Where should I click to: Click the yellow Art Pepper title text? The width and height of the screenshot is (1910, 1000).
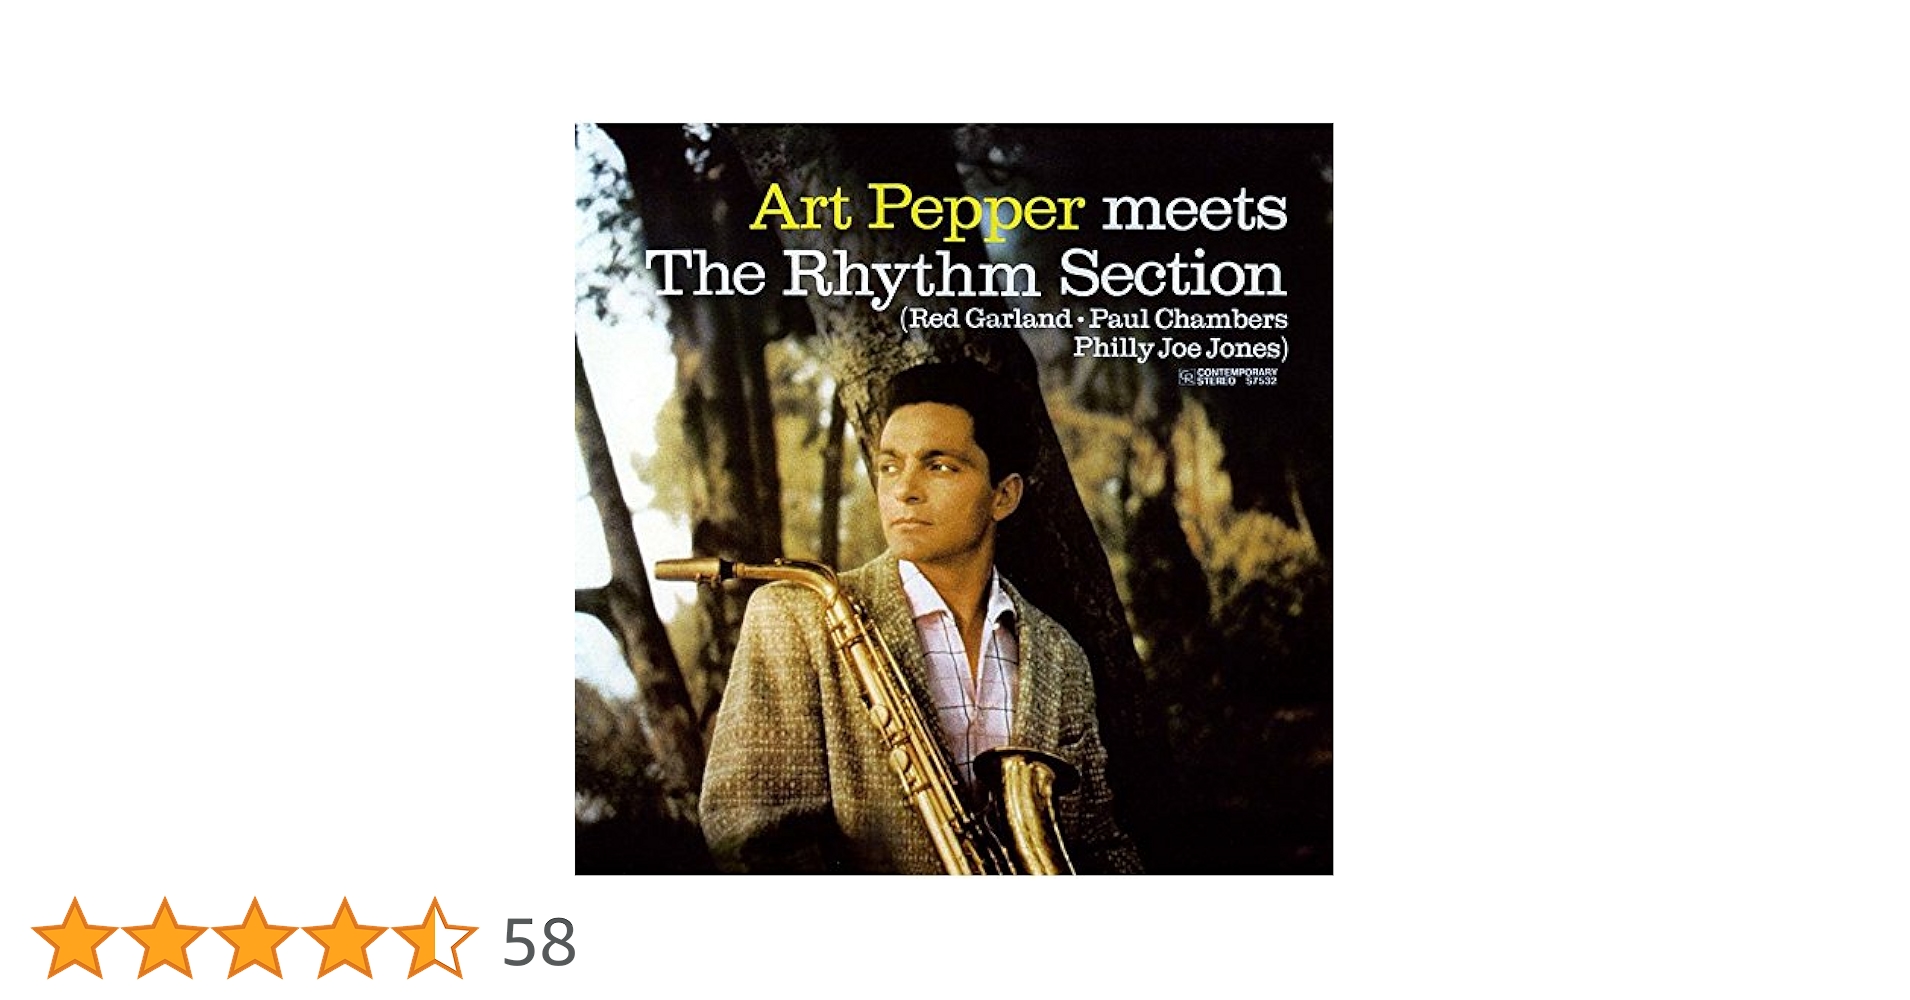(x=917, y=209)
